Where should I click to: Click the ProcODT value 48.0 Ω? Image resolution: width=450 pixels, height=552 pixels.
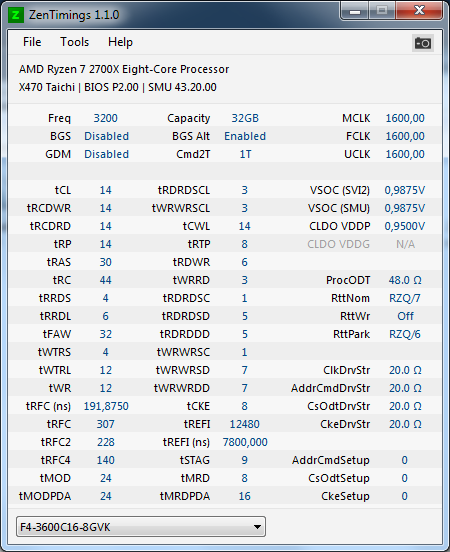click(x=405, y=280)
